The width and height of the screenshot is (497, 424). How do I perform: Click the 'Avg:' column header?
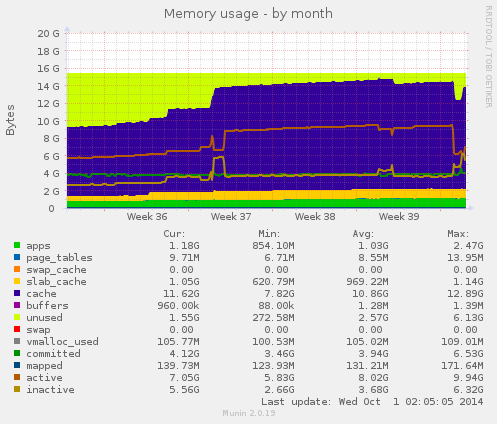(x=363, y=234)
